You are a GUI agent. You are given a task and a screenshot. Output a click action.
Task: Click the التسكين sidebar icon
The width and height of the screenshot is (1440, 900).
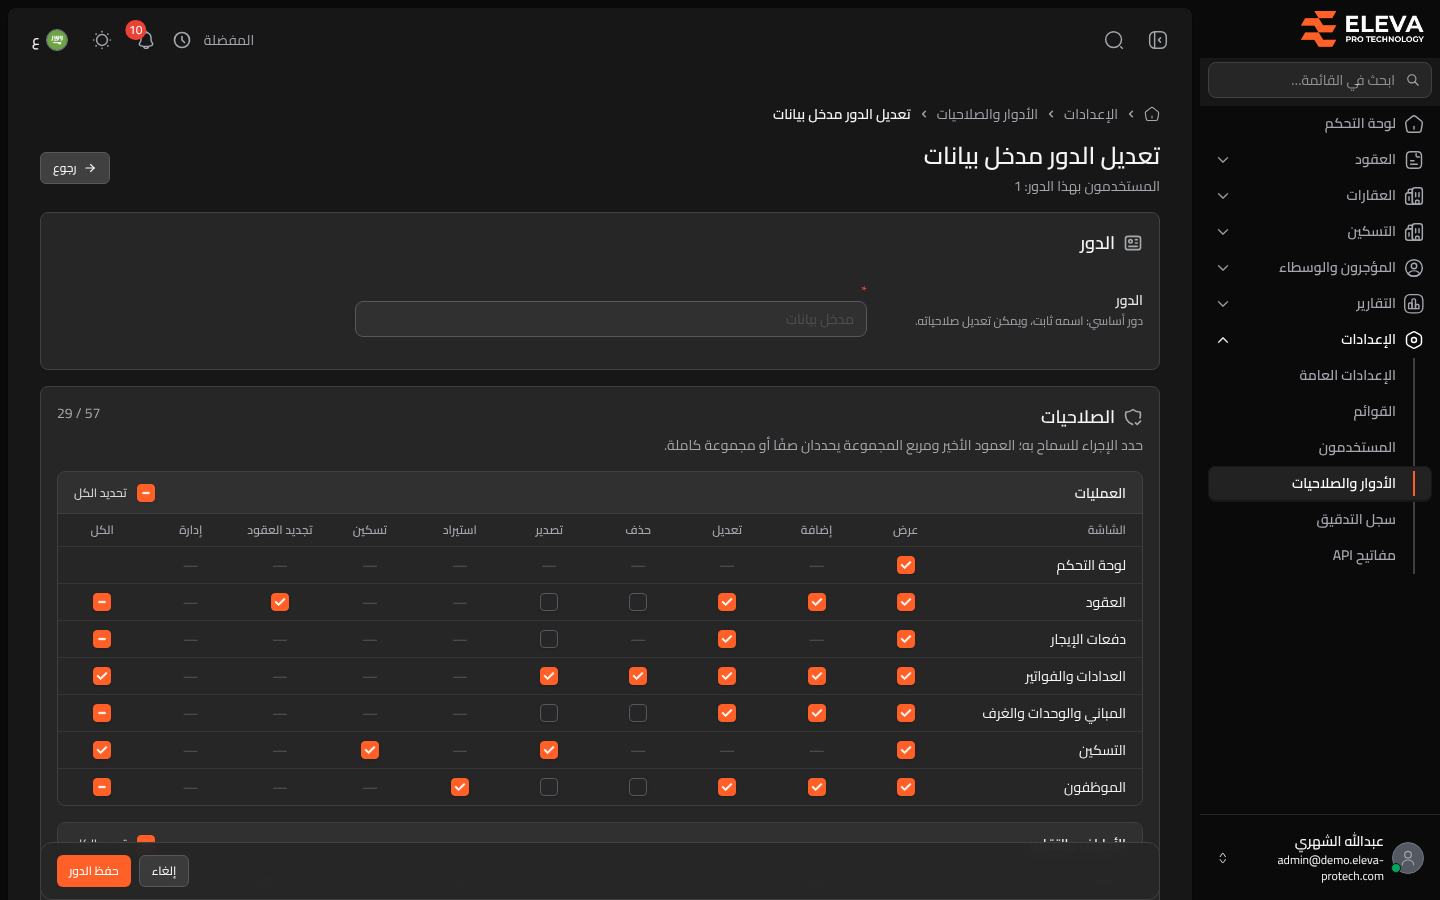(1414, 232)
